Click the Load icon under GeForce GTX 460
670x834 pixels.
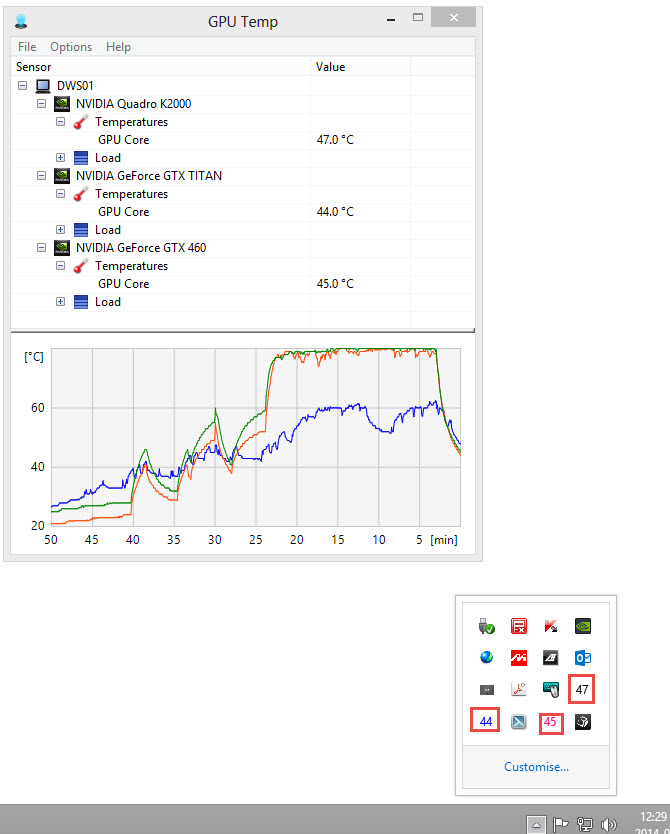[x=81, y=302]
